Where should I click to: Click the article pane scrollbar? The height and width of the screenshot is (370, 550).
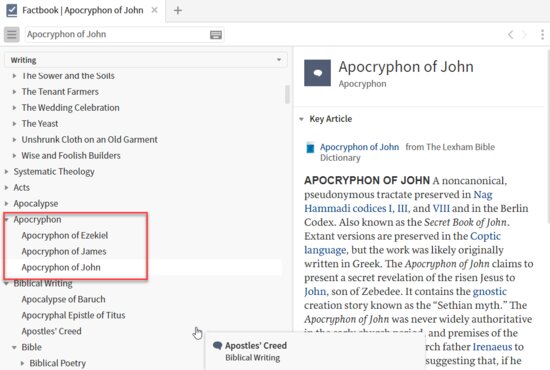click(x=548, y=137)
